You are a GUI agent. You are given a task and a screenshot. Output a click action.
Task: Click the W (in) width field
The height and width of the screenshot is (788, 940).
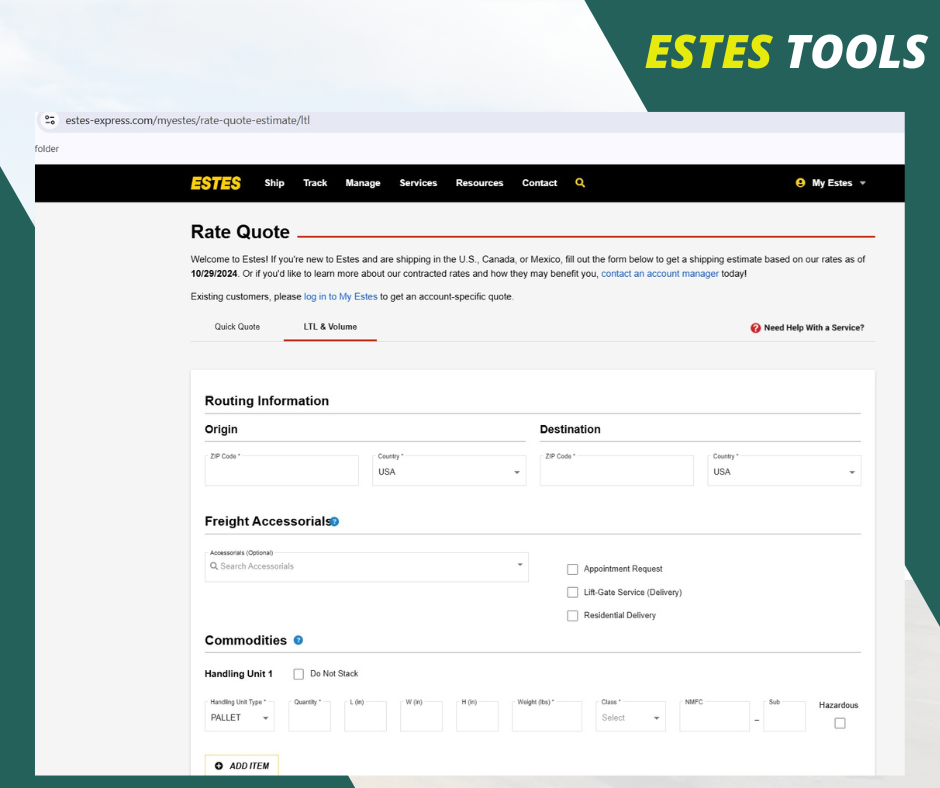click(x=421, y=717)
